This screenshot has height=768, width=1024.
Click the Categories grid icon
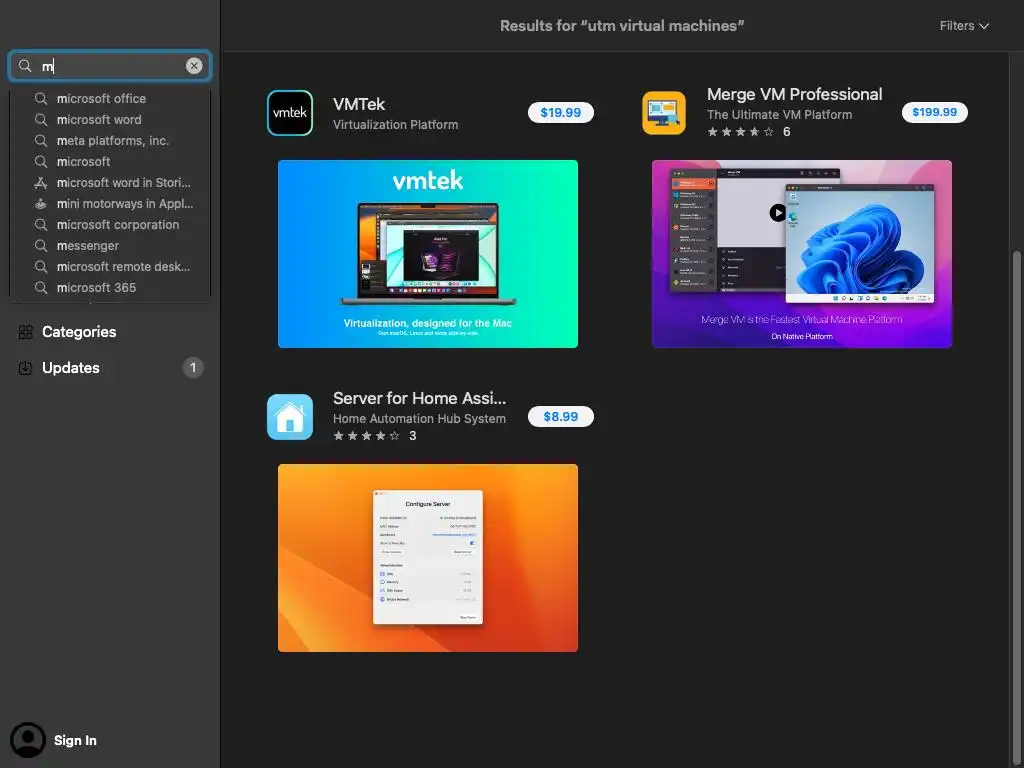(25, 332)
